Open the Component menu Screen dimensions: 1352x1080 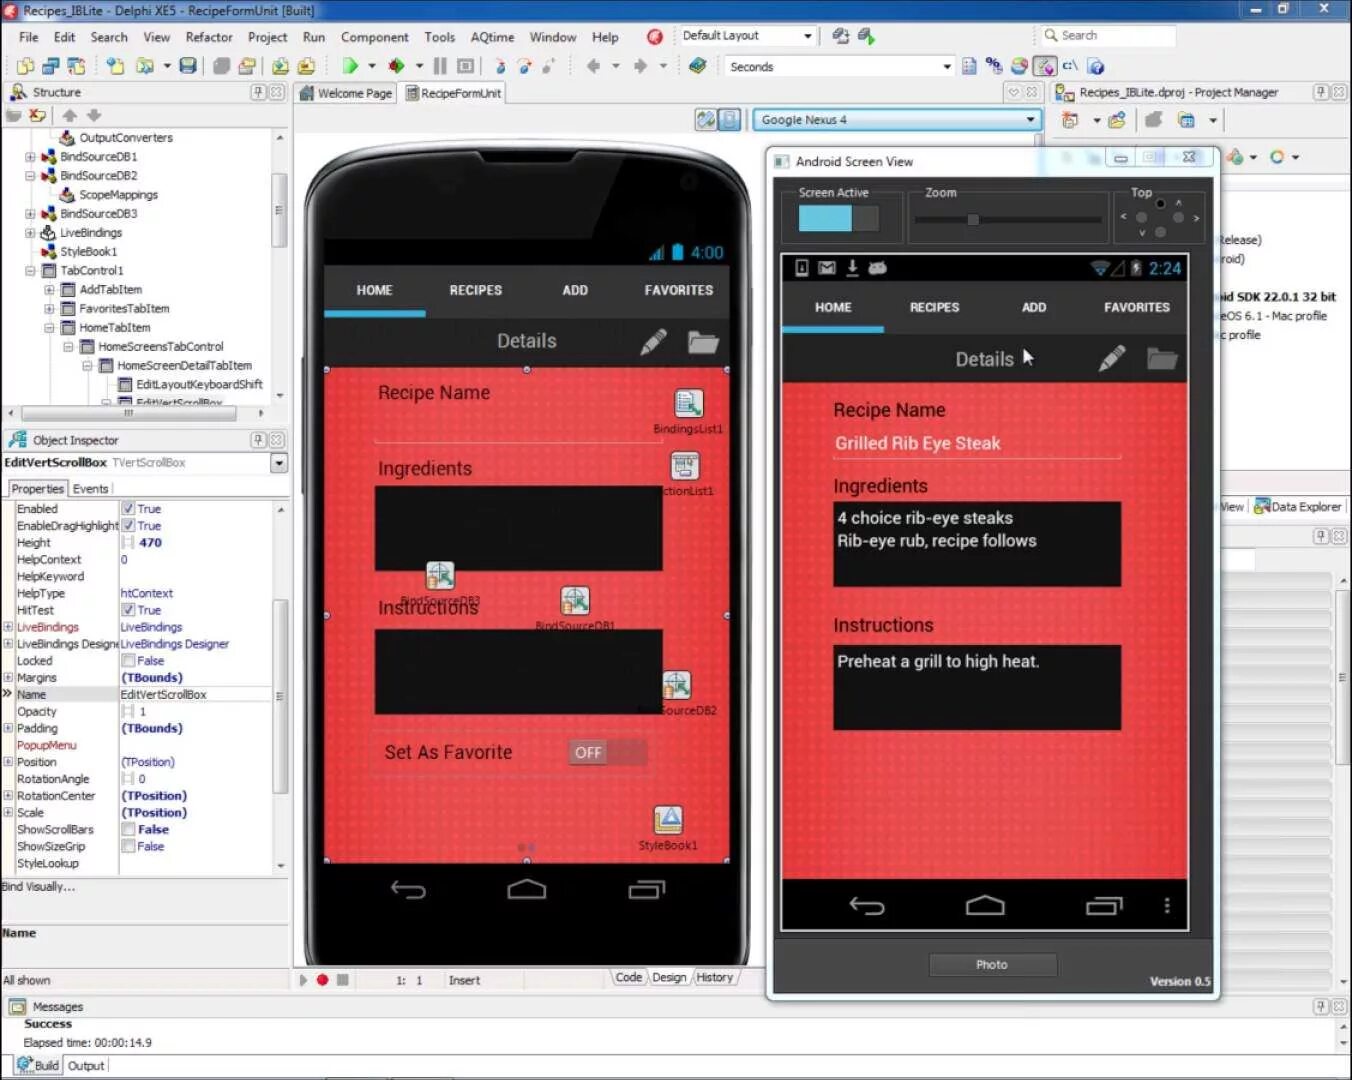point(374,37)
